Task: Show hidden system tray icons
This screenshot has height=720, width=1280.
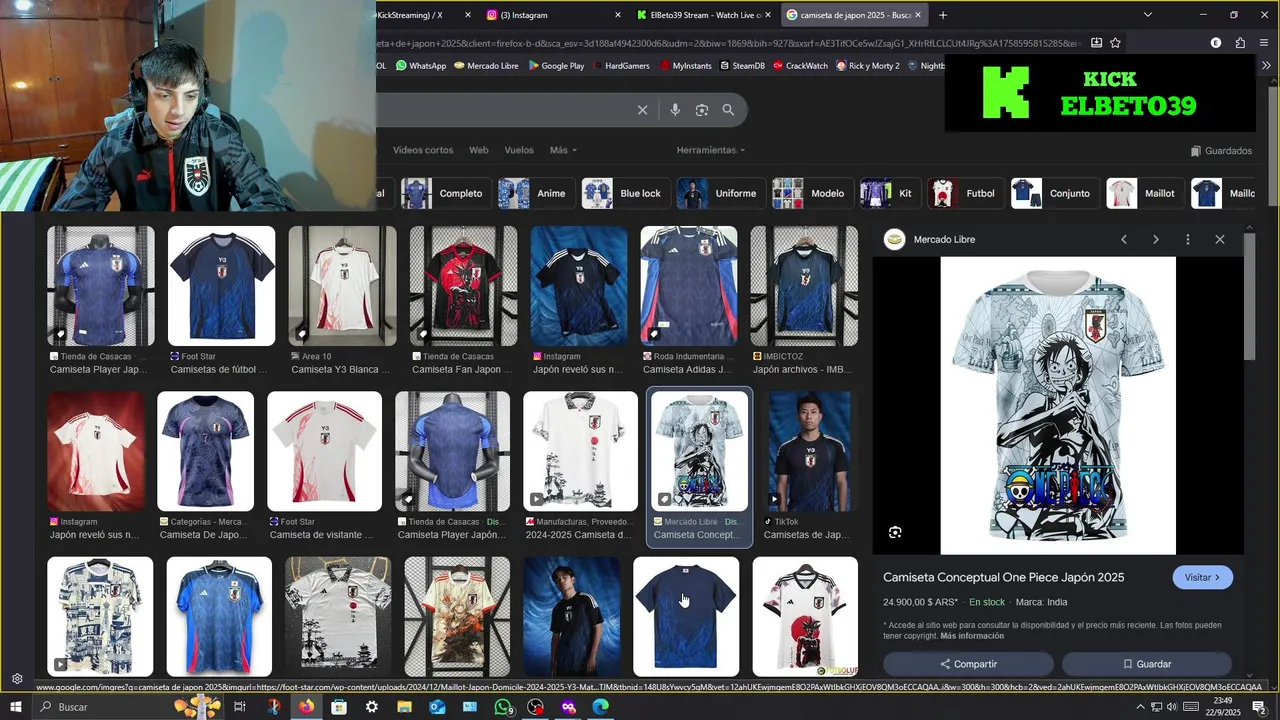Action: (x=1140, y=707)
